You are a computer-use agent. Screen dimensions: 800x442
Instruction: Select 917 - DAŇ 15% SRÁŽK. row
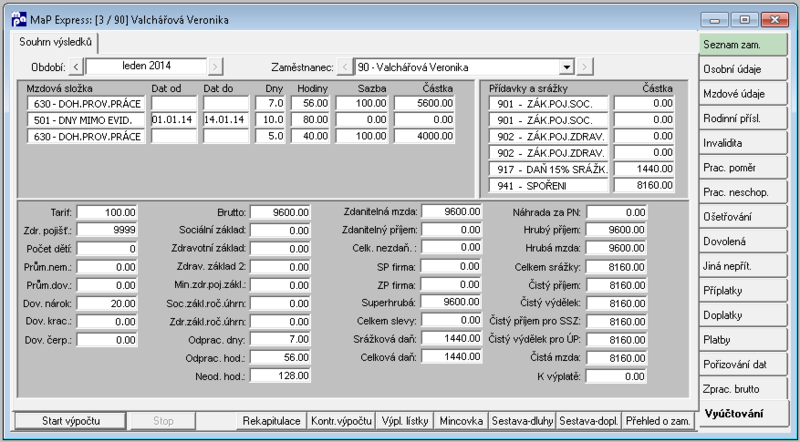click(x=581, y=168)
